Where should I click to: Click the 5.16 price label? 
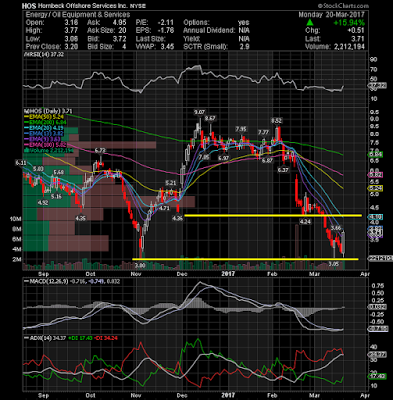click(56, 197)
